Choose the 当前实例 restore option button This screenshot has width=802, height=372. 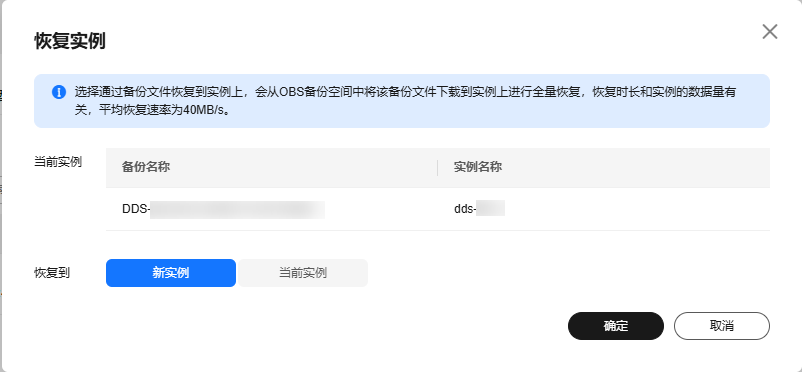point(303,273)
